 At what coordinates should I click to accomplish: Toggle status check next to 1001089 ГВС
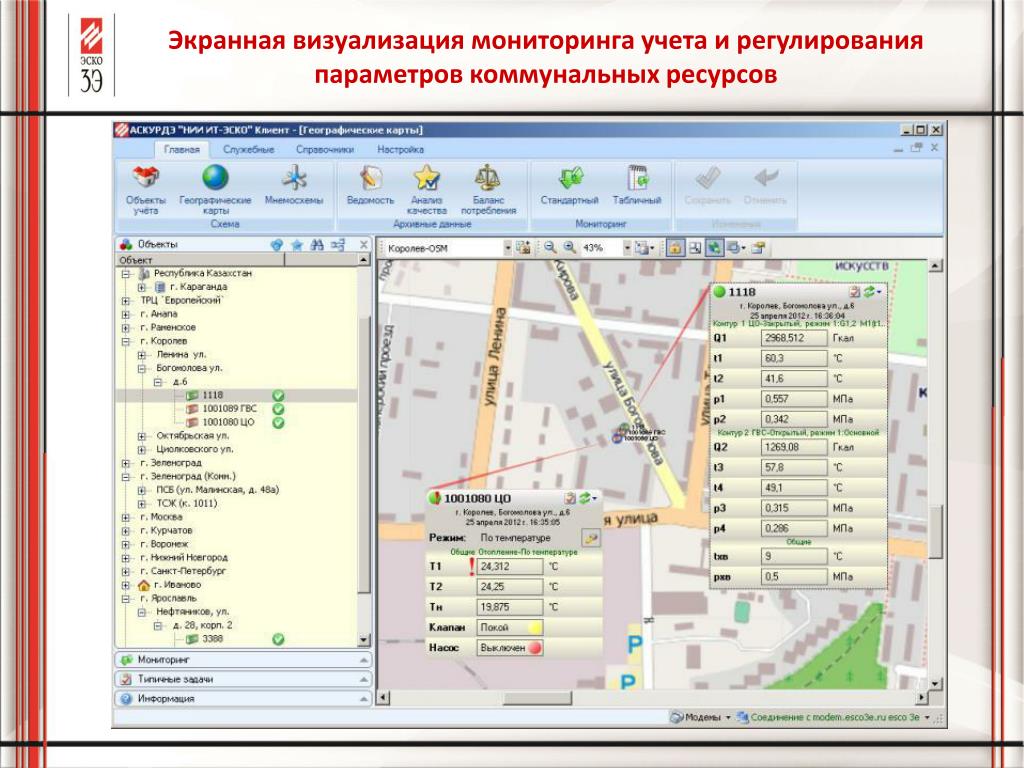tap(278, 409)
